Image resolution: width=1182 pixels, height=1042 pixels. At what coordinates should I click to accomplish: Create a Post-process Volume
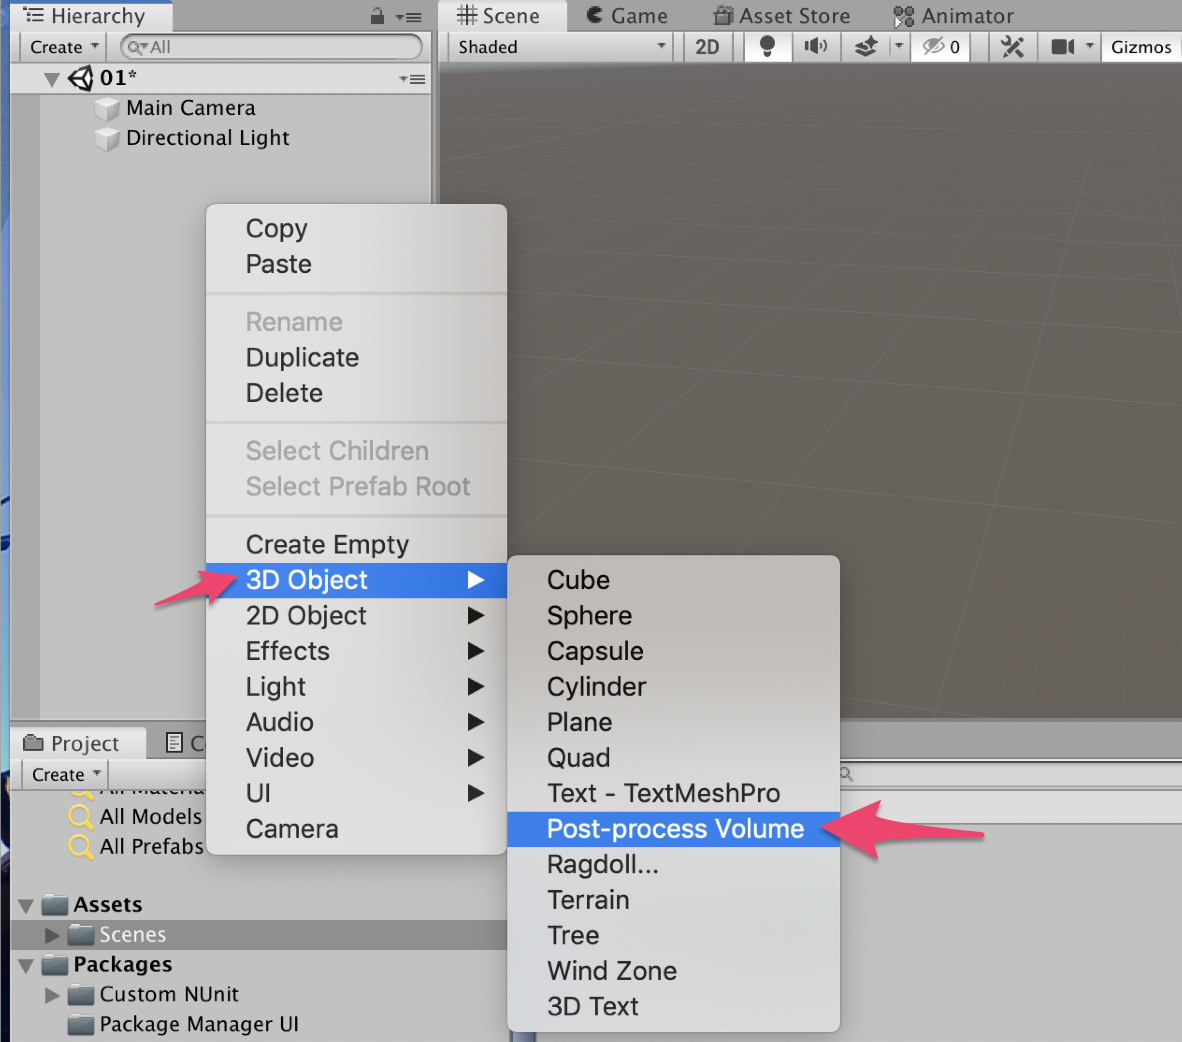674,829
